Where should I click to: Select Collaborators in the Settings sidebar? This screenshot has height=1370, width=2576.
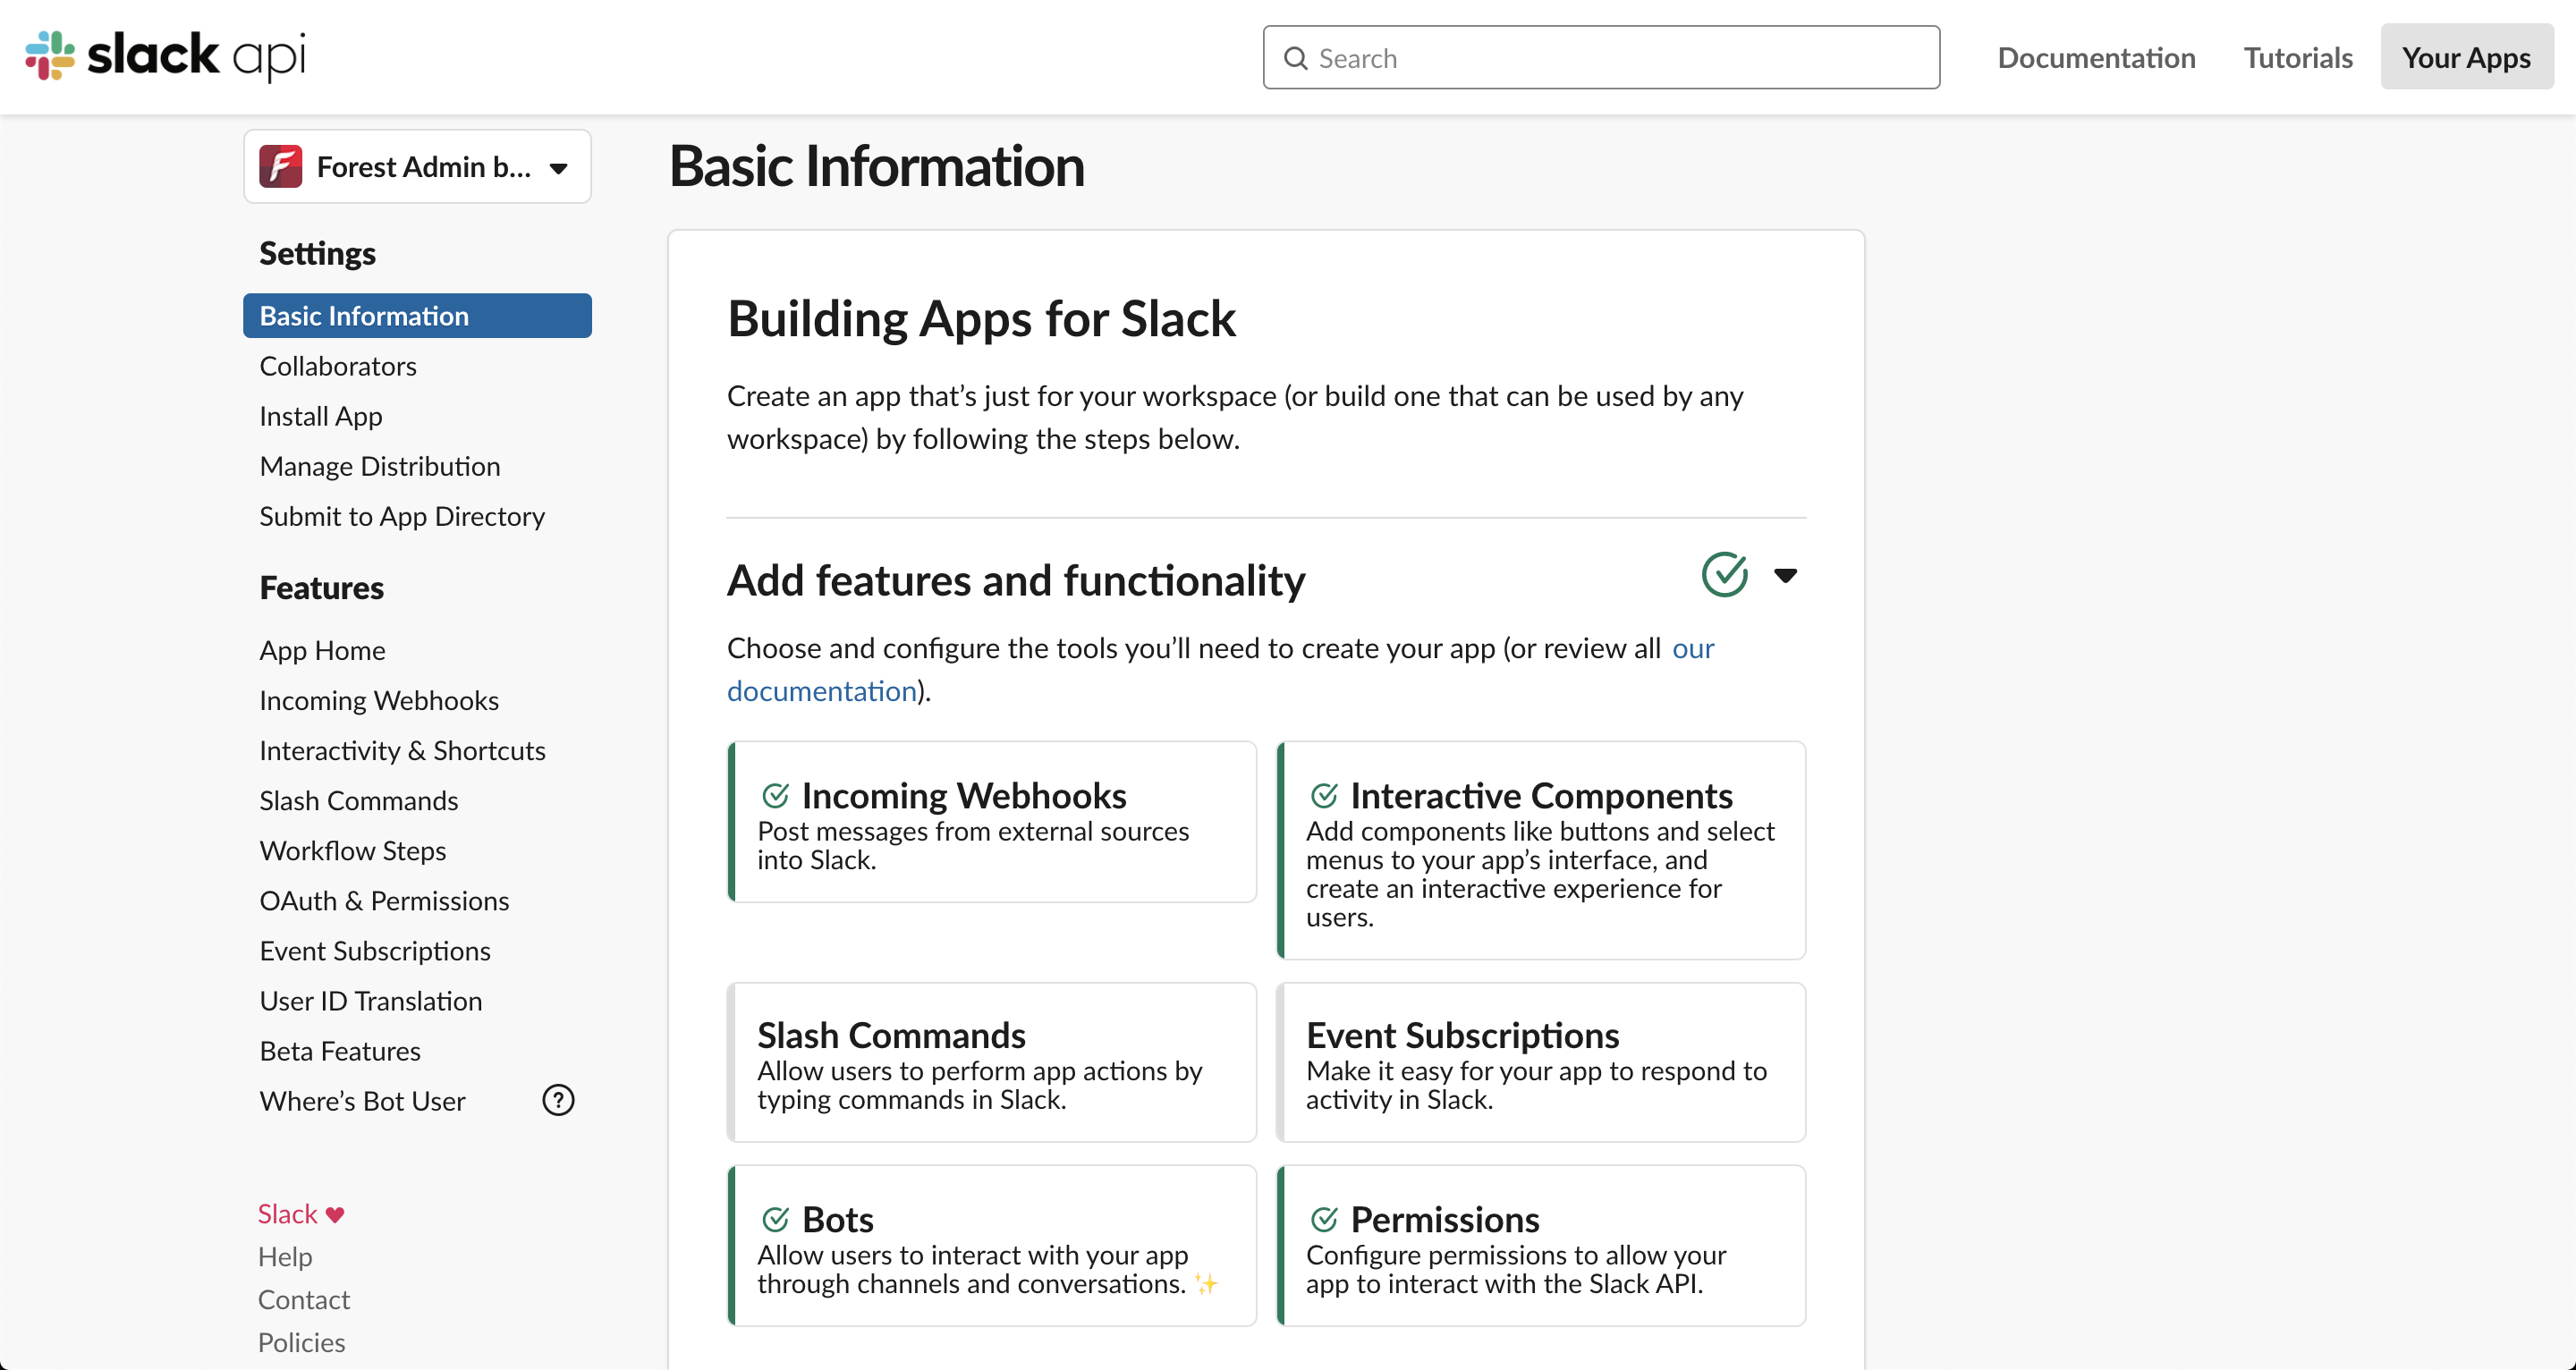click(338, 366)
